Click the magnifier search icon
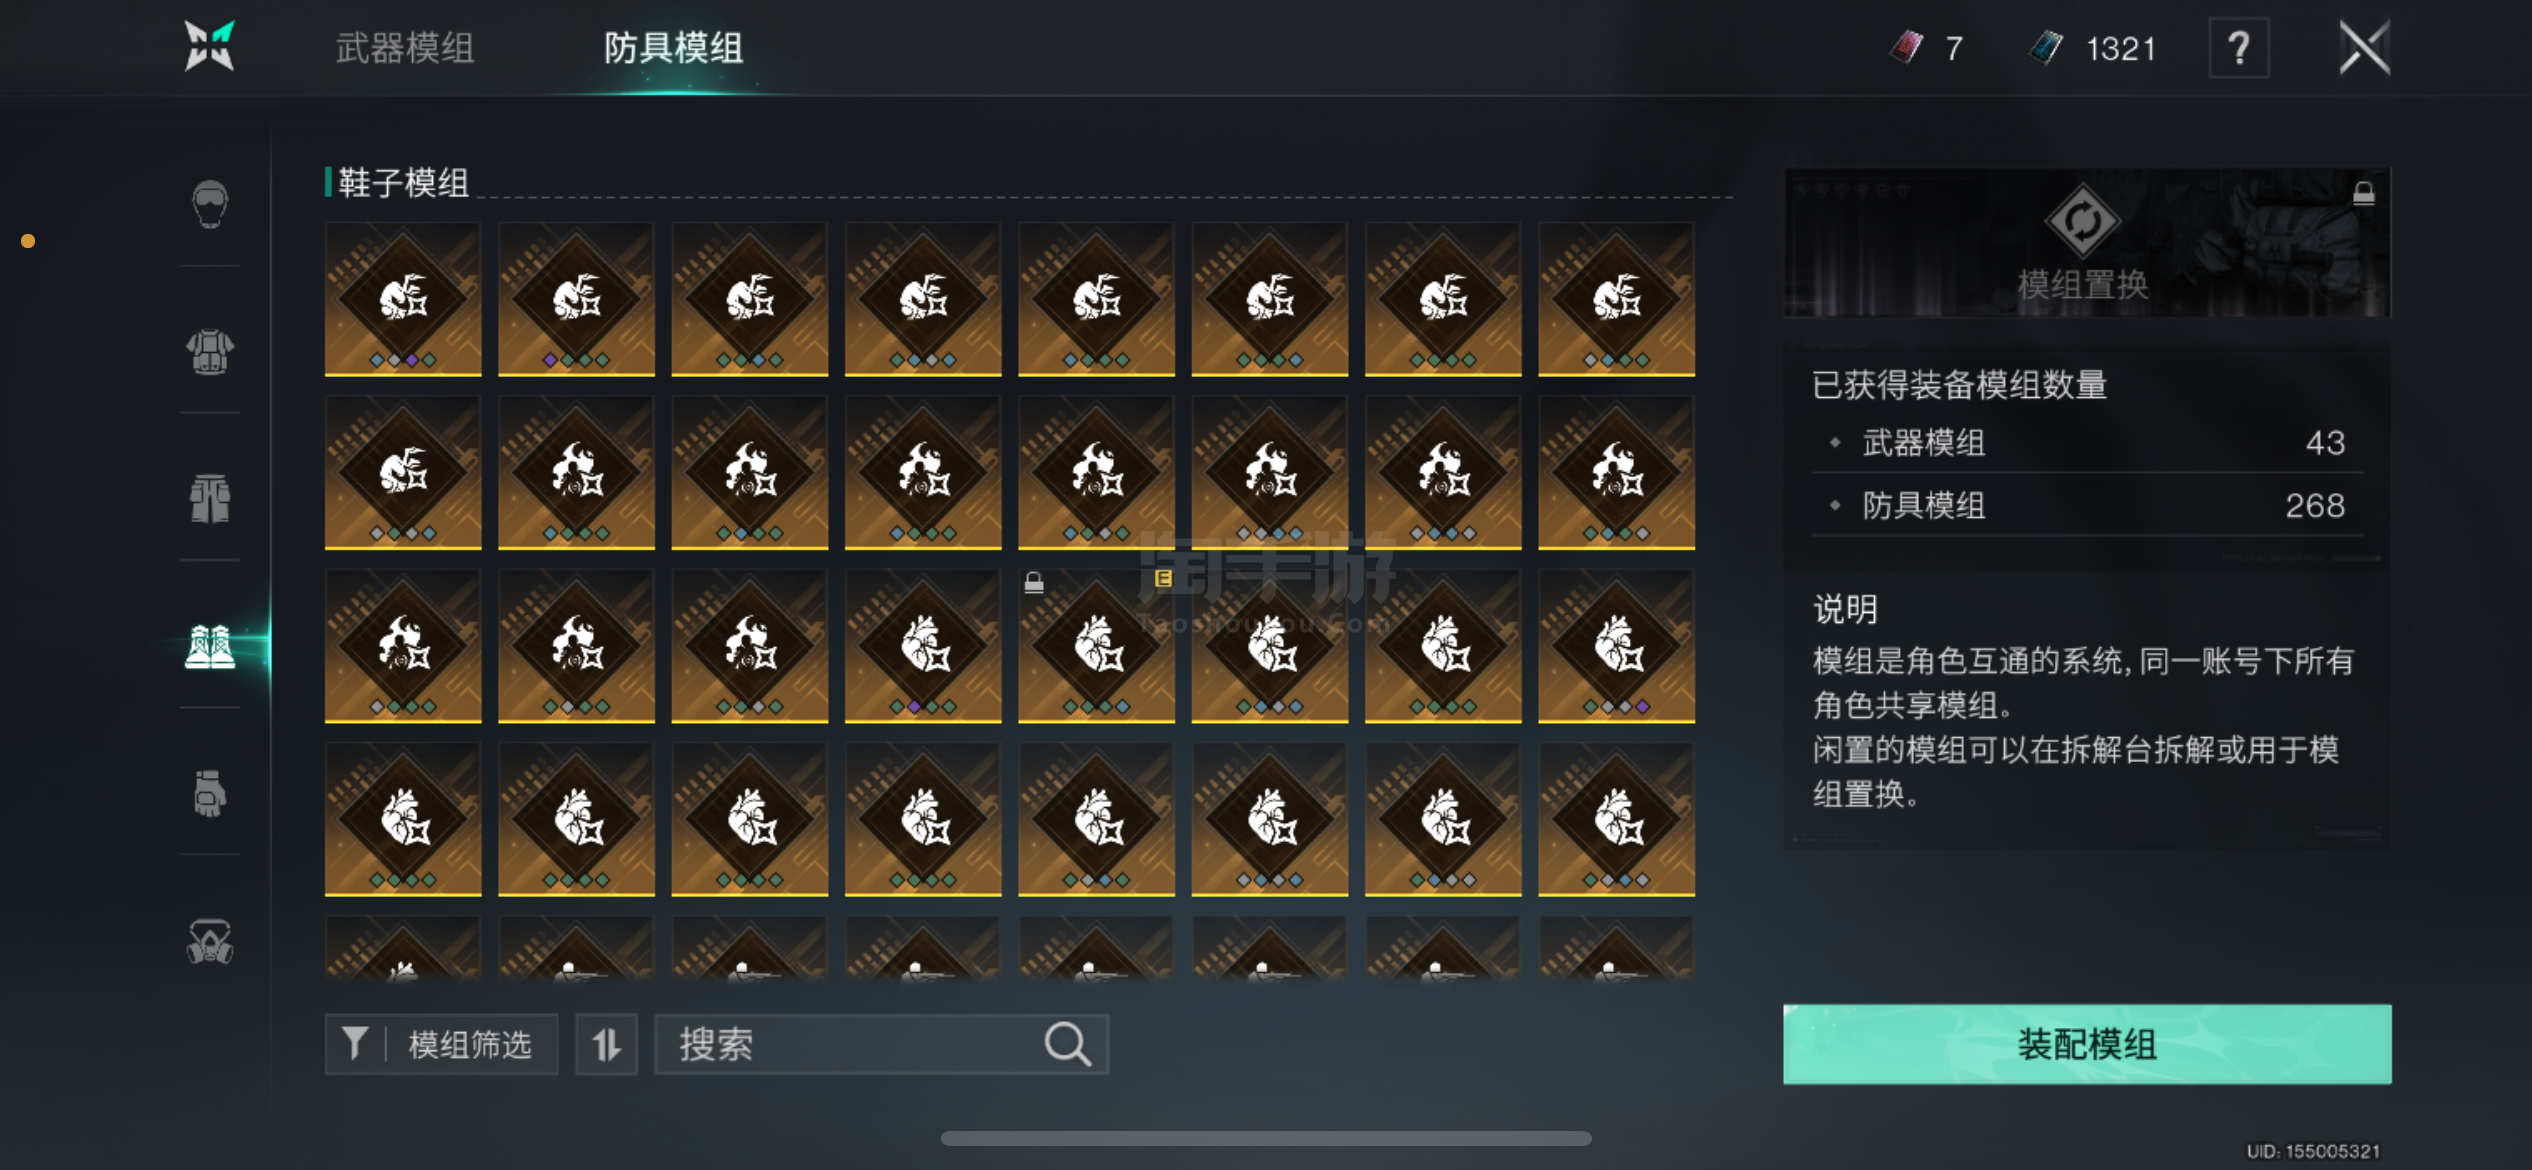 click(1067, 1044)
